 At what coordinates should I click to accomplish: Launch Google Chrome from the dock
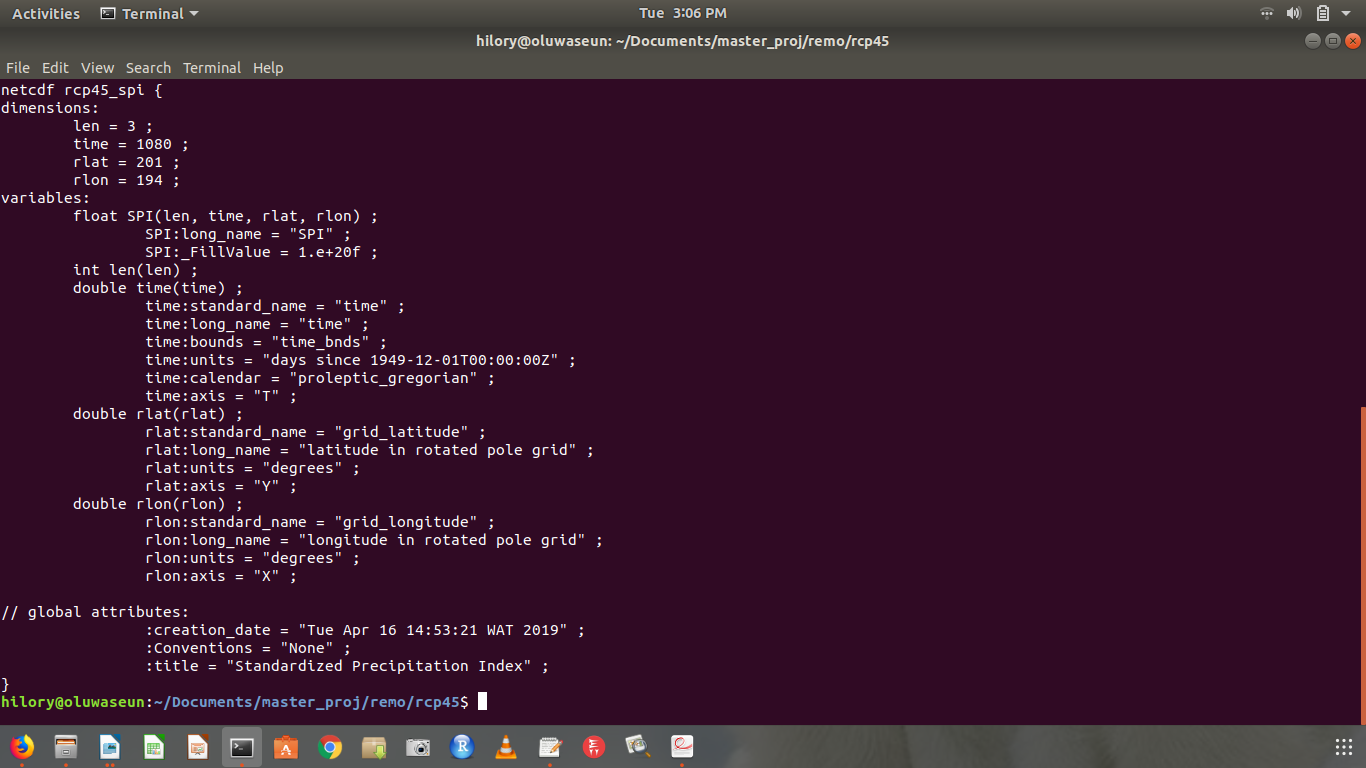(330, 746)
